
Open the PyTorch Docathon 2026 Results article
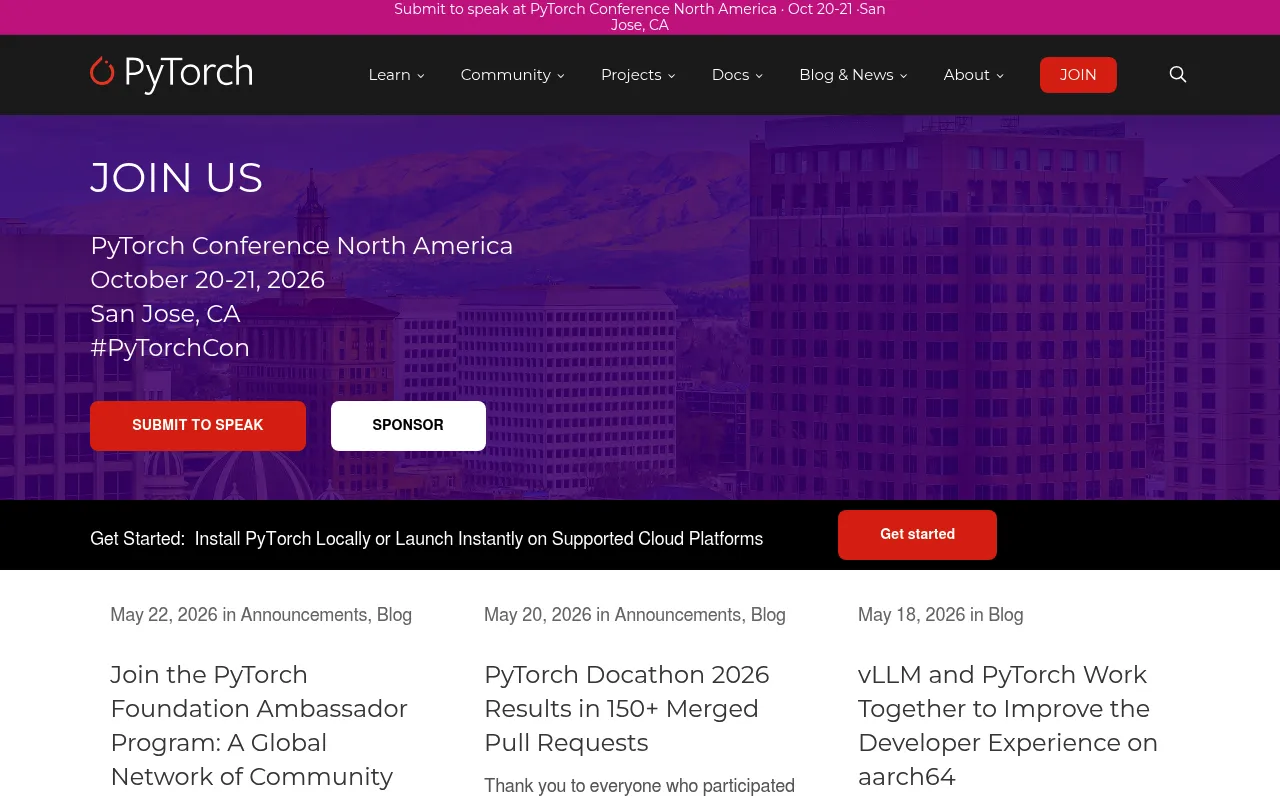pos(627,709)
